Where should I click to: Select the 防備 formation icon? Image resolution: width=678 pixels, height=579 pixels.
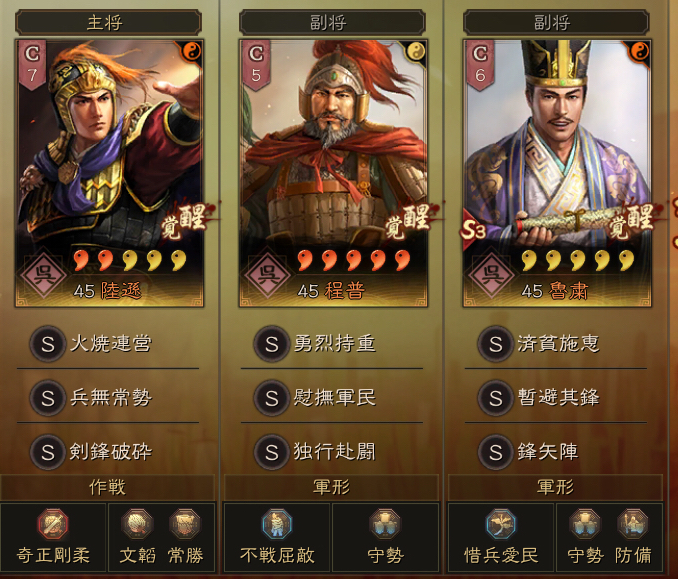(633, 525)
